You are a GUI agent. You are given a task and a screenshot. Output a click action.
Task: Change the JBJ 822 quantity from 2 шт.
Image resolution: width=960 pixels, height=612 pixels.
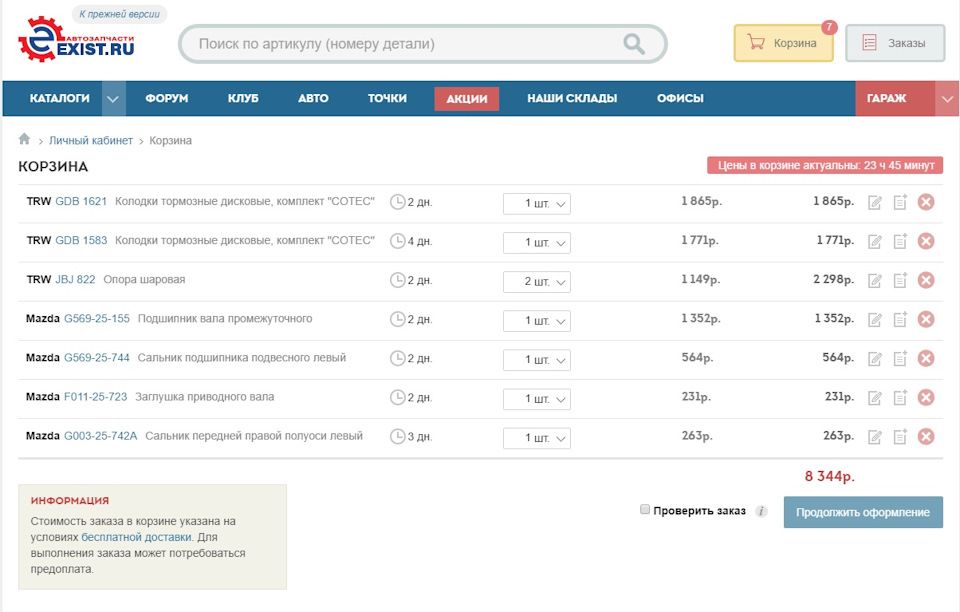point(537,282)
